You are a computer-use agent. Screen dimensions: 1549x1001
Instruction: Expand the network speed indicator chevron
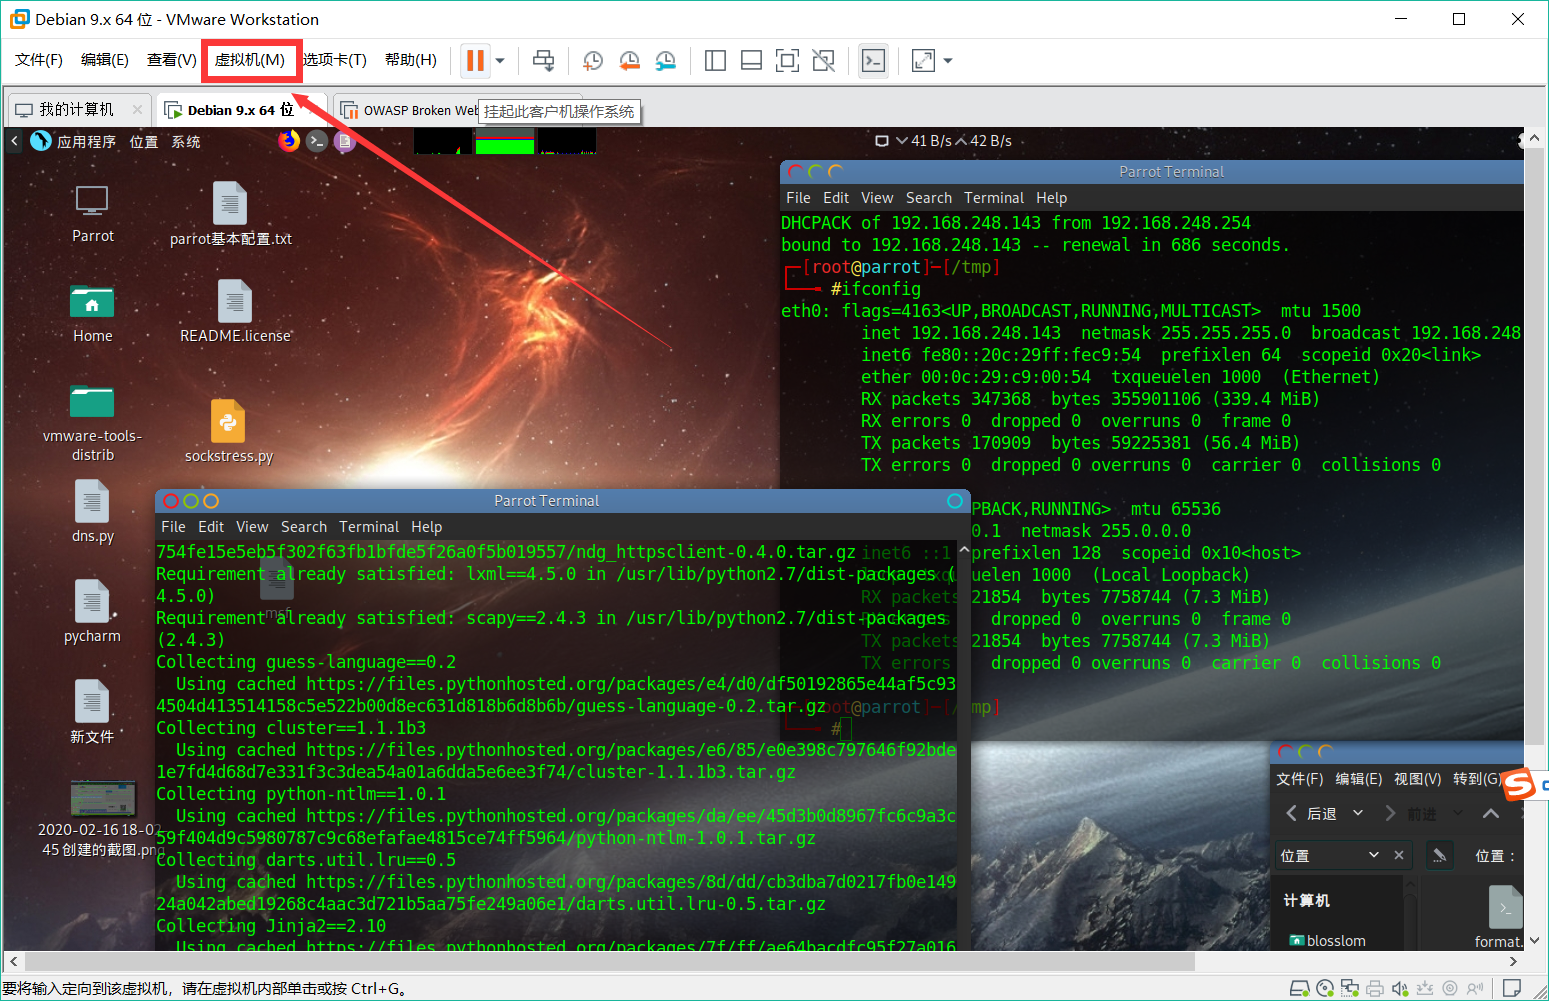coord(902,141)
